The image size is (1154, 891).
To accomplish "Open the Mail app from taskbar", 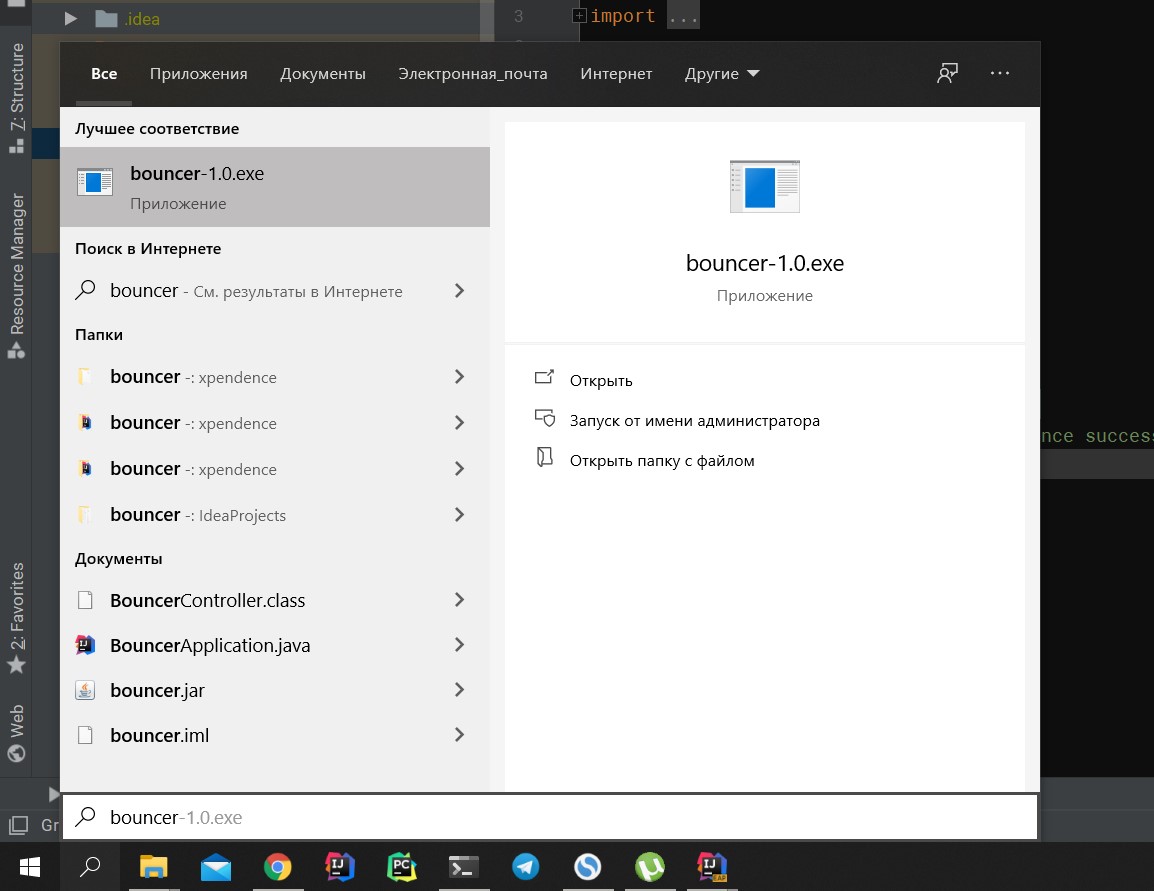I will 216,867.
